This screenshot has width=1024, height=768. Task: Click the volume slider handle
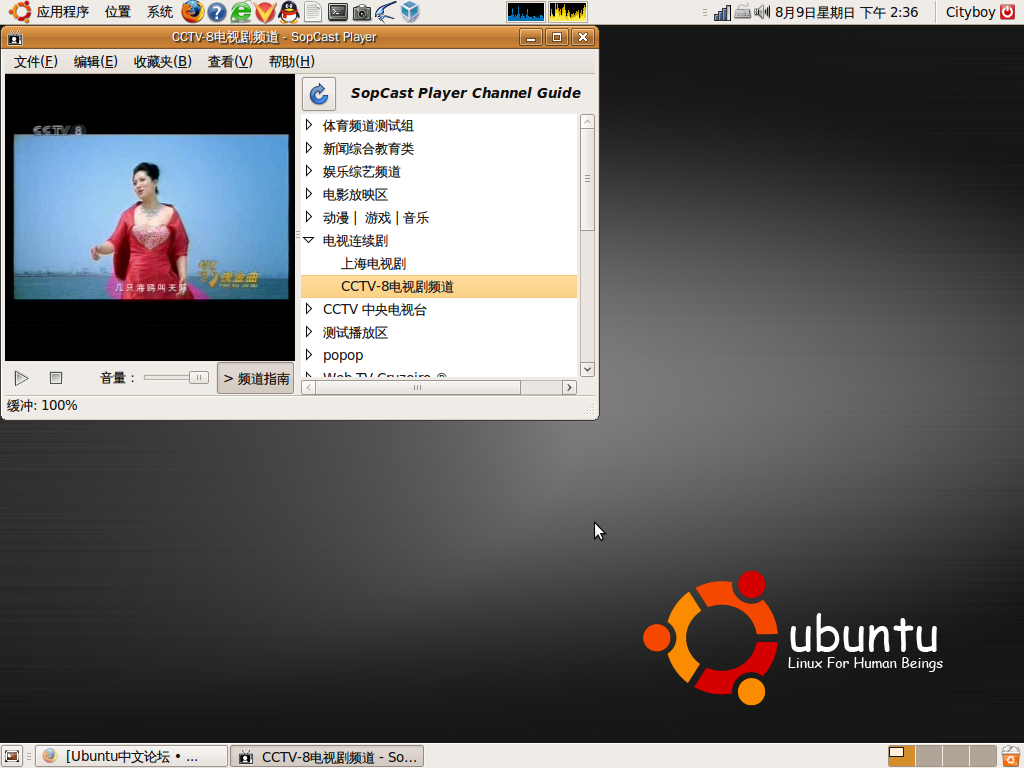coord(199,377)
